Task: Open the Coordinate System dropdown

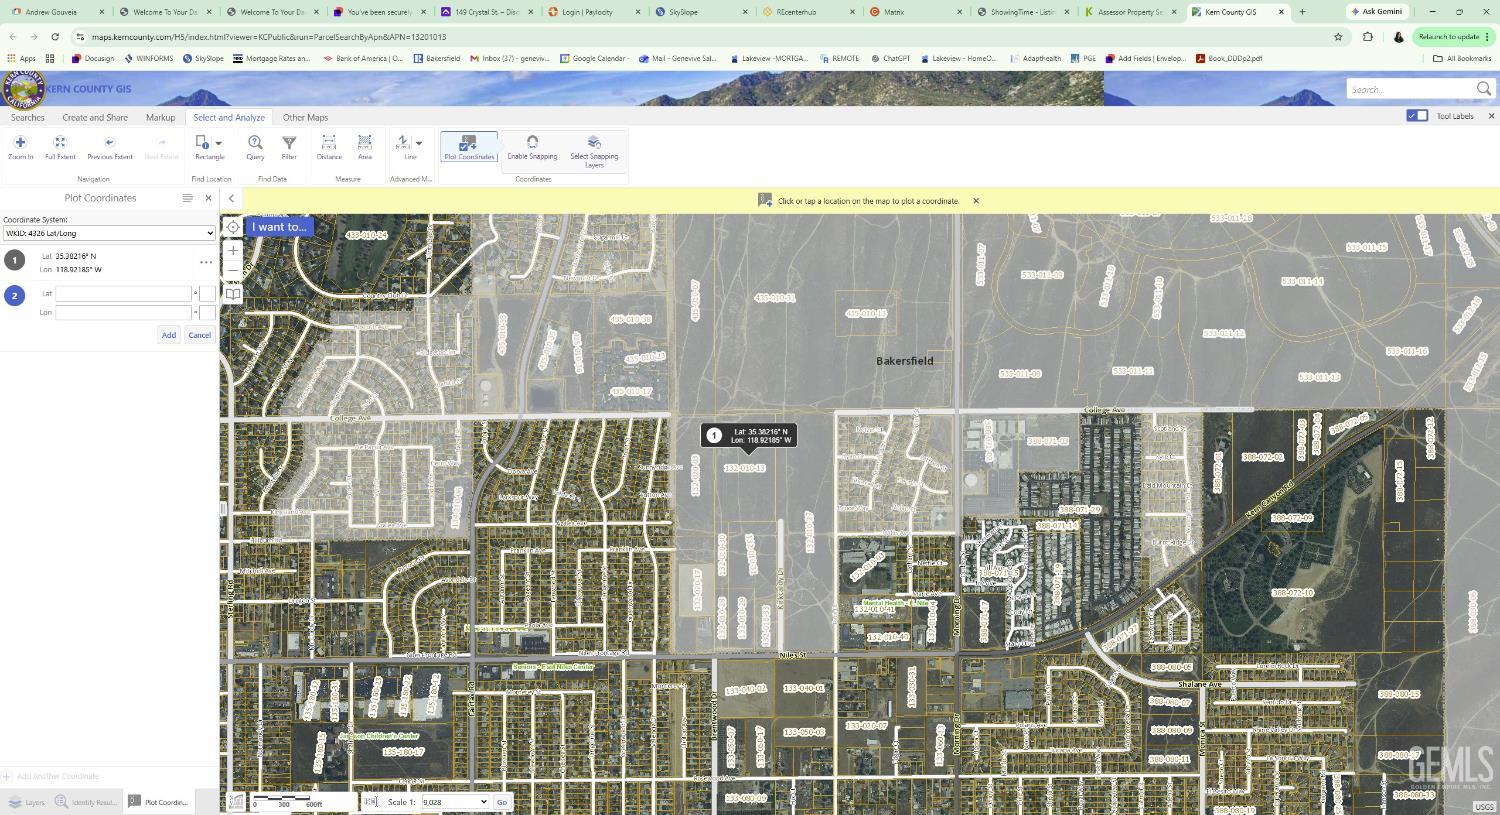Action: pyautogui.click(x=109, y=233)
